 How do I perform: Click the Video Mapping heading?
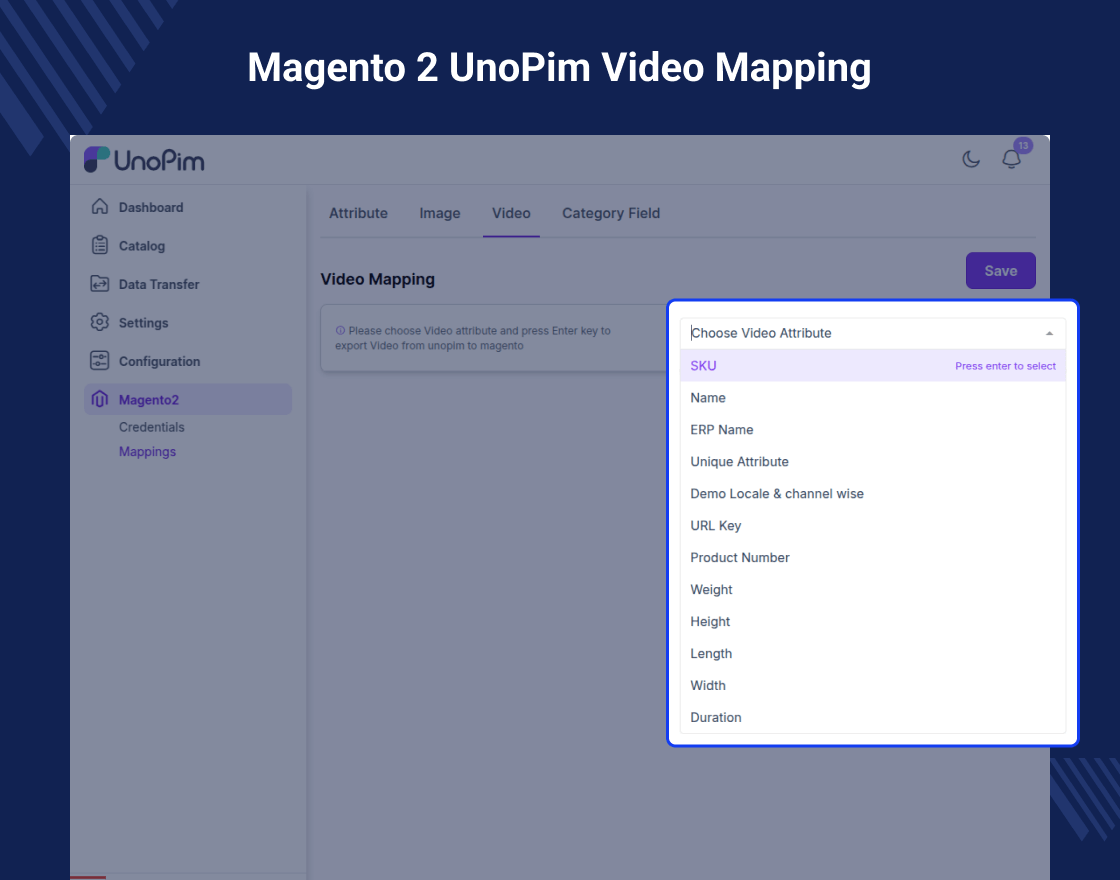coord(377,279)
